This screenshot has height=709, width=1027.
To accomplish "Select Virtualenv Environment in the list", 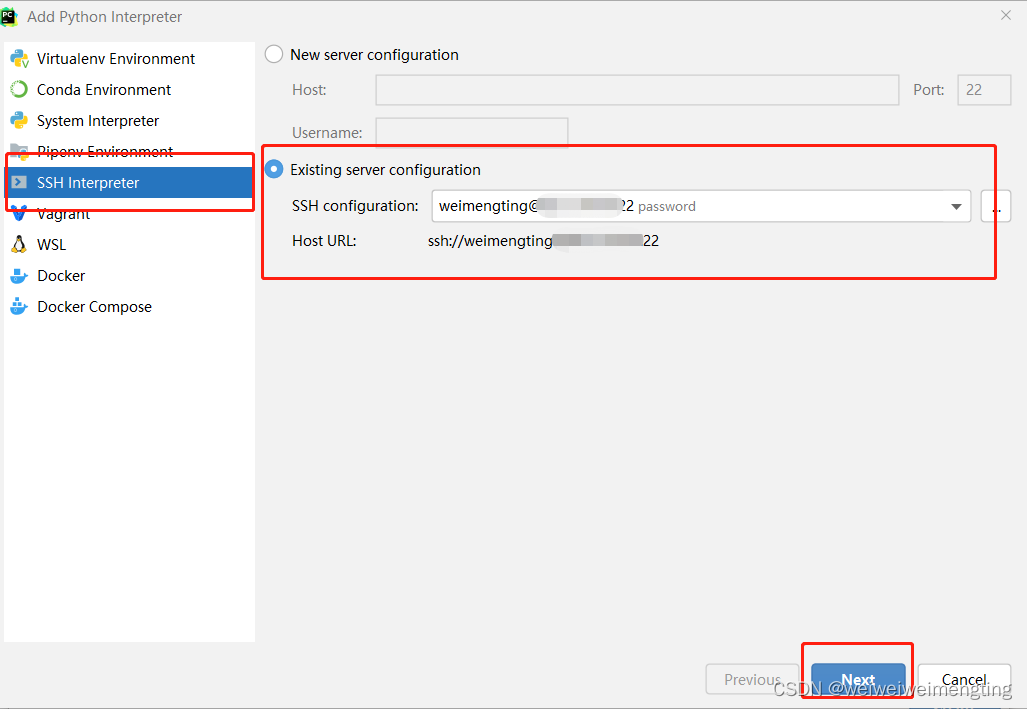I will point(129,59).
